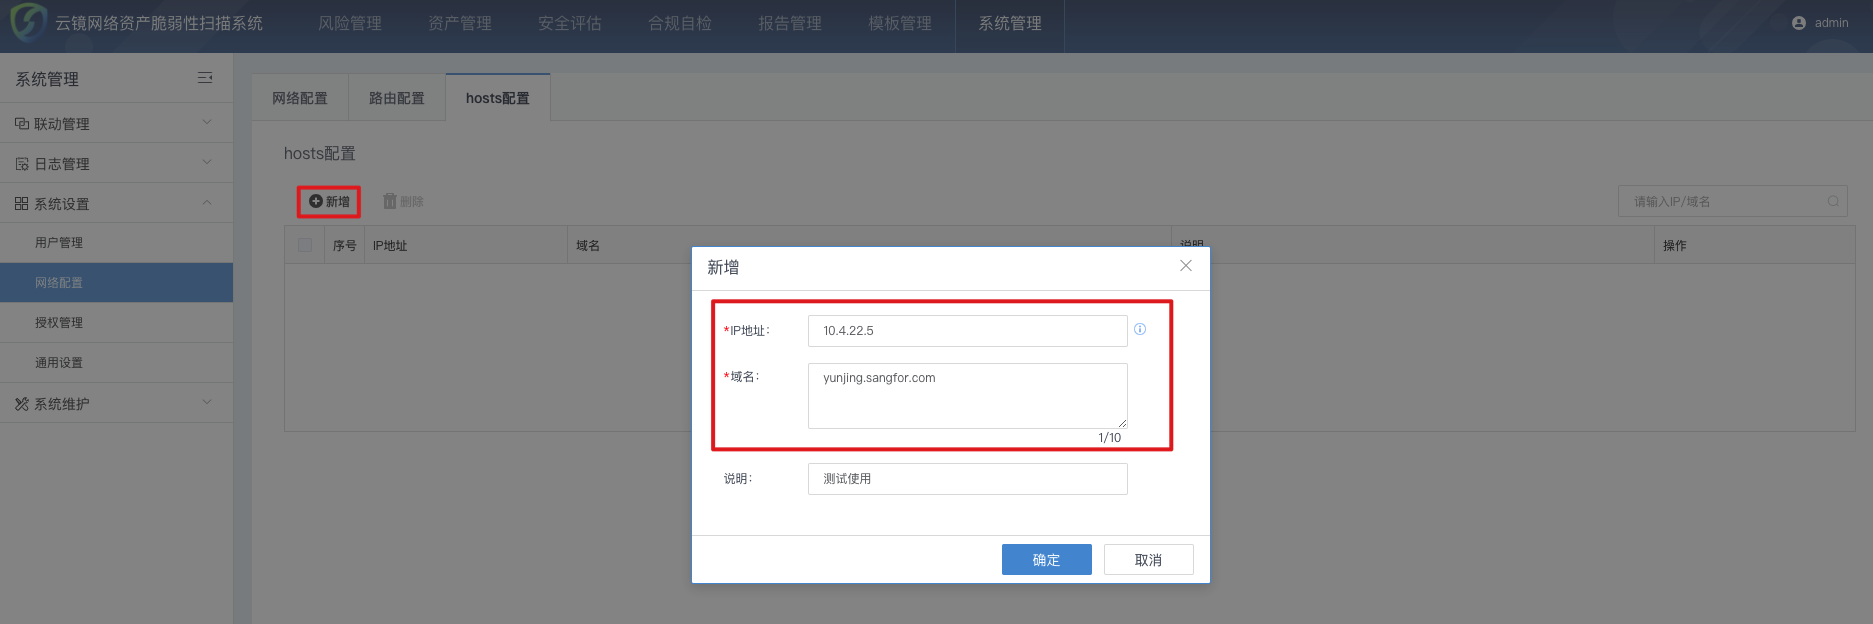This screenshot has width=1873, height=624.
Task: Tick the select-all checkbox in the table header
Action: 305,245
